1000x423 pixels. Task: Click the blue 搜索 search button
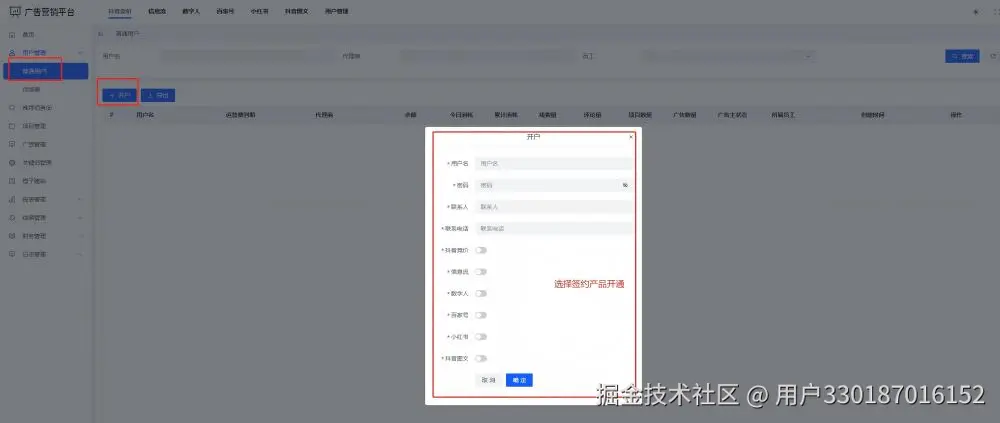(962, 56)
